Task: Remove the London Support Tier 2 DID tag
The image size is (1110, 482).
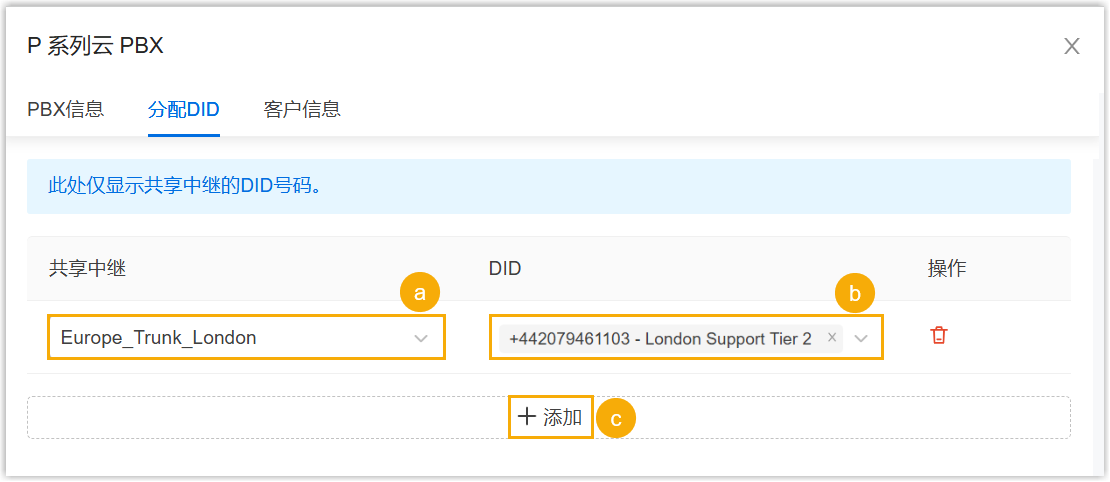Action: point(832,338)
